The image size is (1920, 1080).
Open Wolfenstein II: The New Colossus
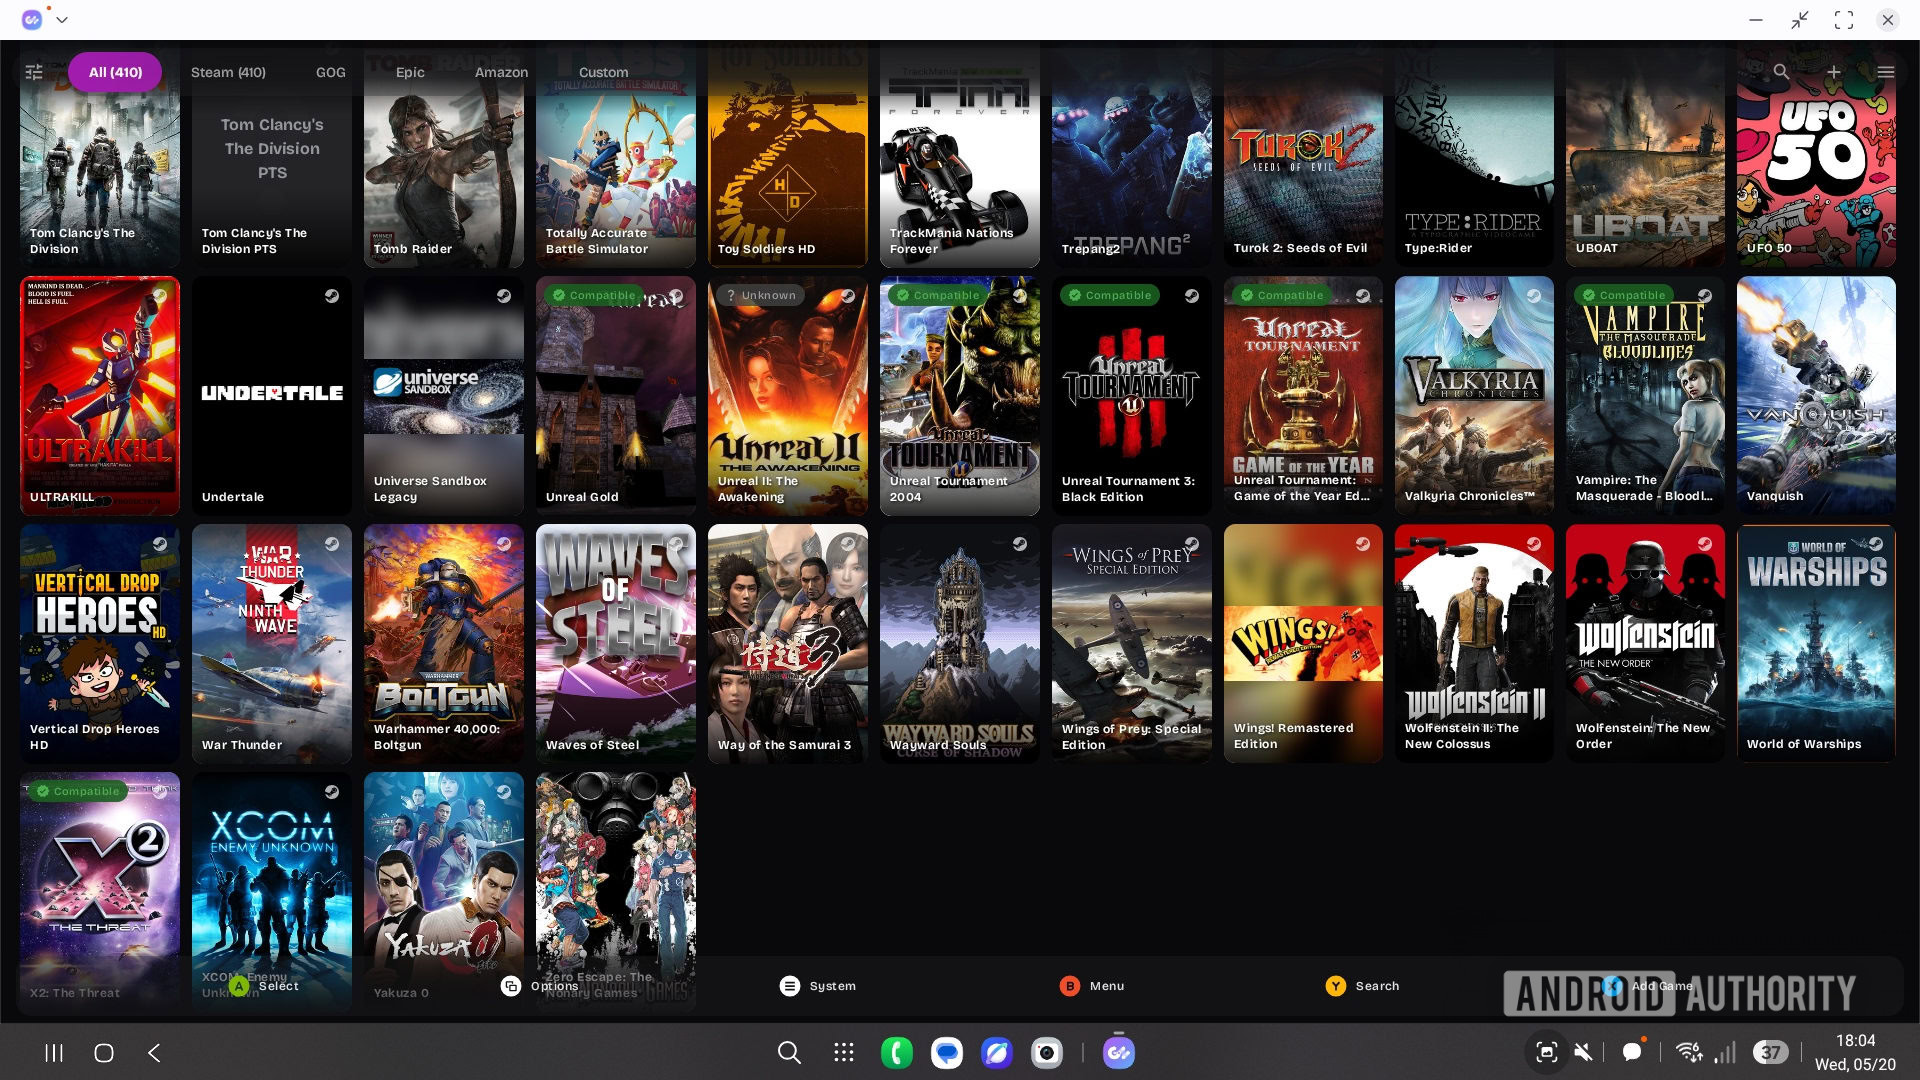point(1474,644)
